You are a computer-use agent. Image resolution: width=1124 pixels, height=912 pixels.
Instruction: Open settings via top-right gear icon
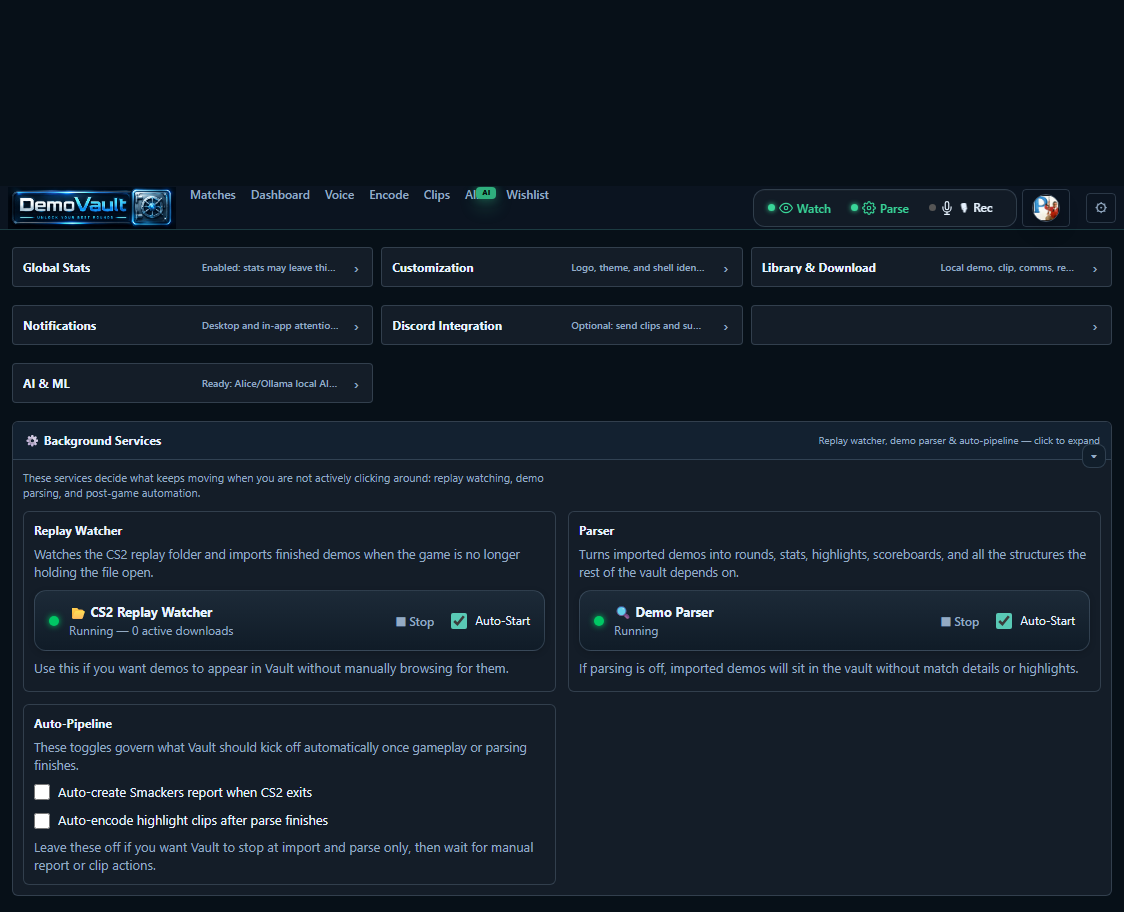(x=1101, y=208)
